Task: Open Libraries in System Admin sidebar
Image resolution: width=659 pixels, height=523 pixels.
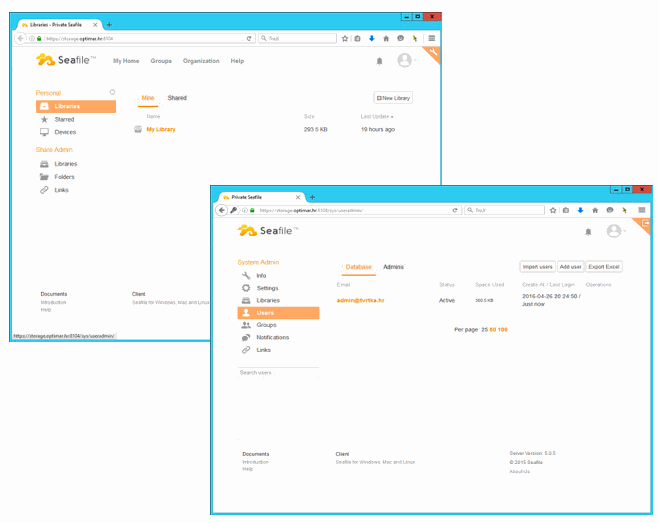Action: pyautogui.click(x=268, y=300)
